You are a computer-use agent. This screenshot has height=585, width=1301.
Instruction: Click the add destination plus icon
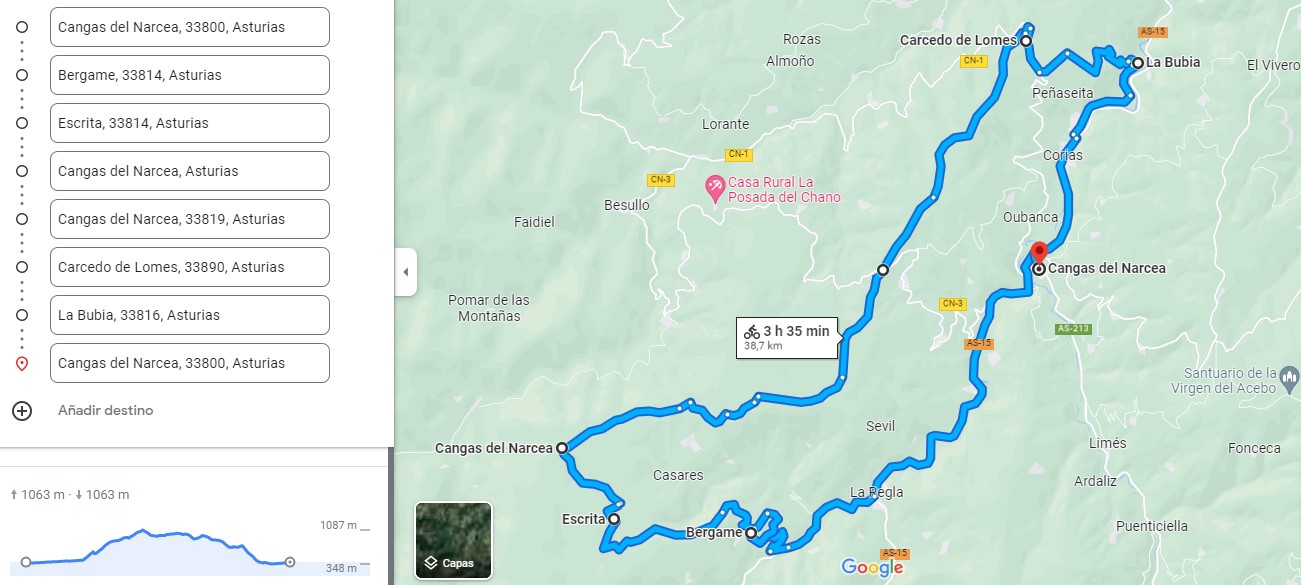pyautogui.click(x=22, y=411)
